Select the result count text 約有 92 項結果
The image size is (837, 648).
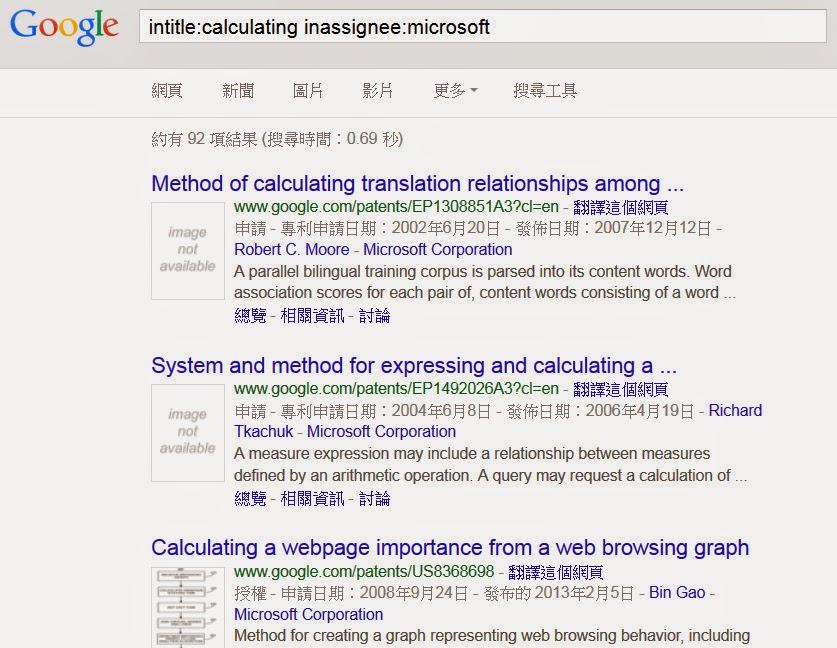[204, 139]
